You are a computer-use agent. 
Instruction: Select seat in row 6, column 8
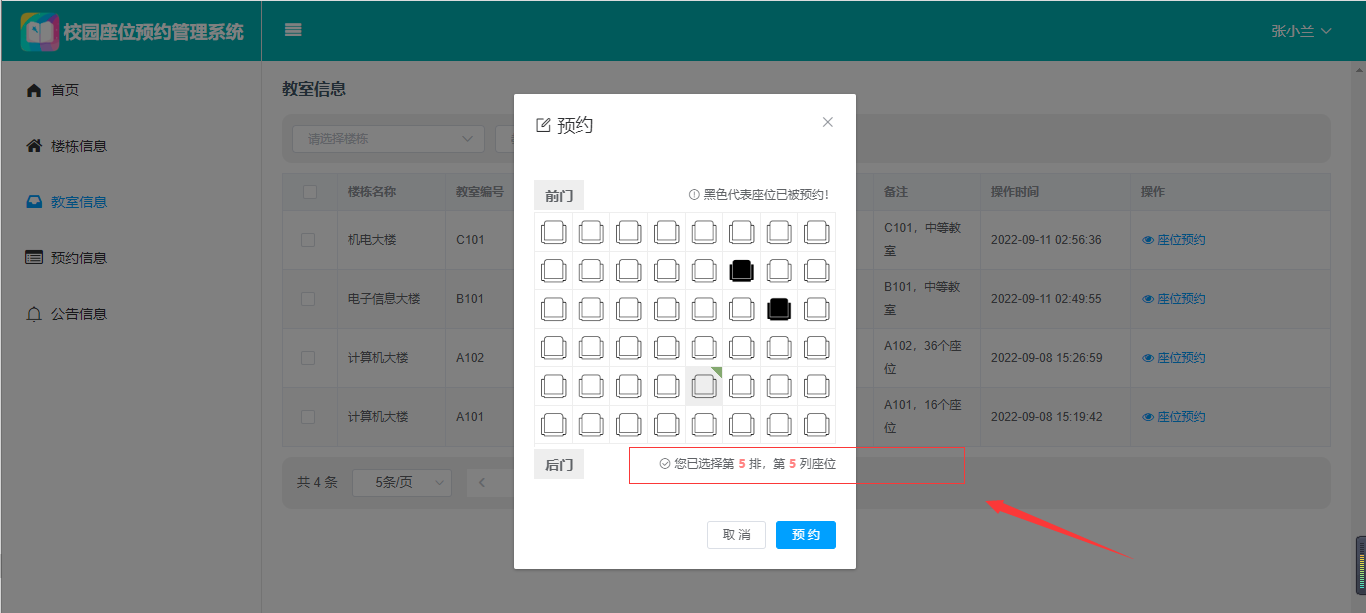[x=816, y=424]
